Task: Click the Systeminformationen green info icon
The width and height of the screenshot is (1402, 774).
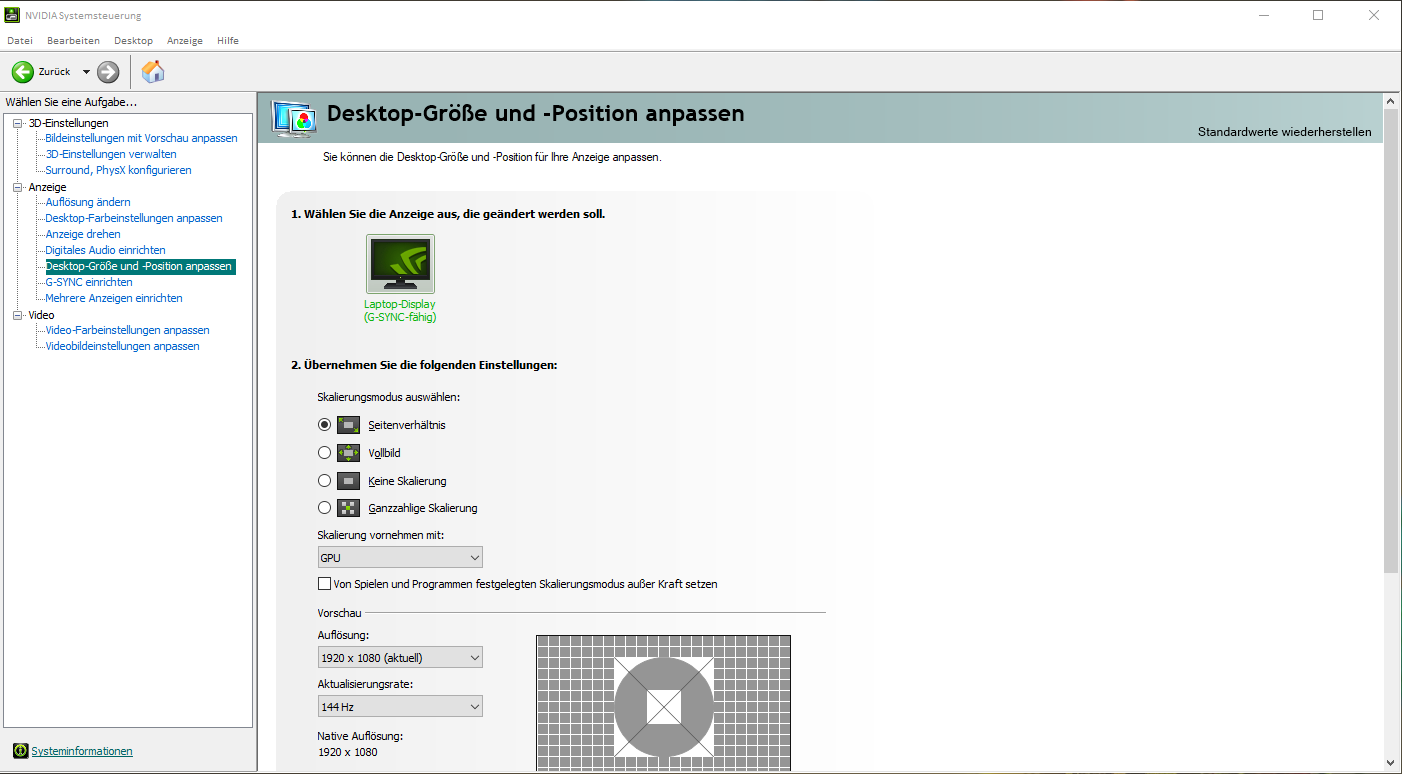Action: 20,751
